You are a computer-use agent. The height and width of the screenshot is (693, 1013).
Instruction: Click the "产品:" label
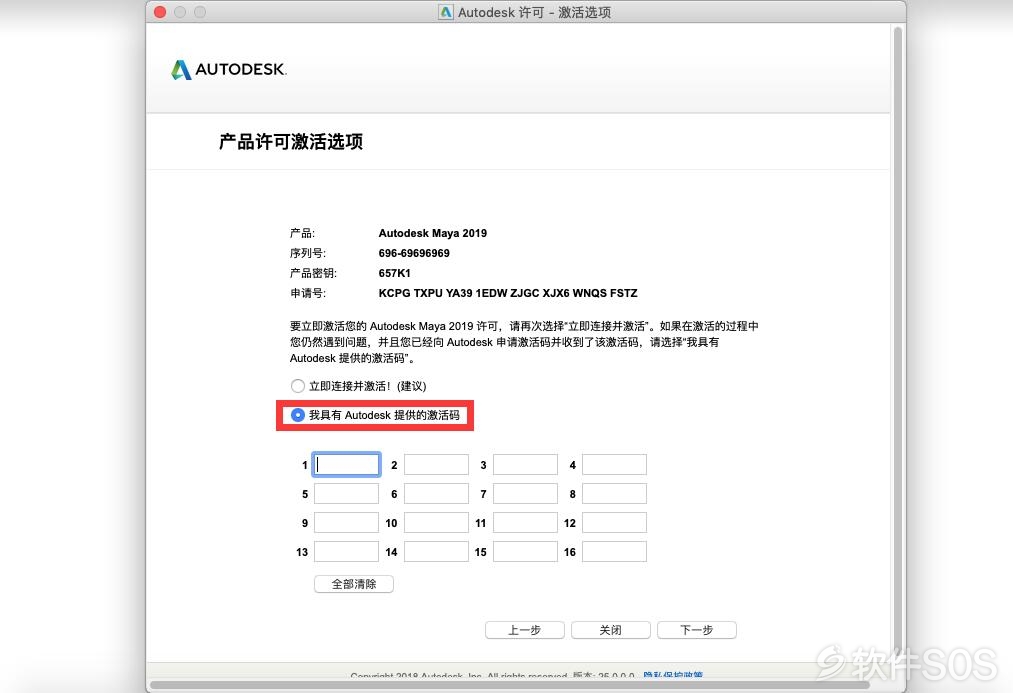pos(302,233)
